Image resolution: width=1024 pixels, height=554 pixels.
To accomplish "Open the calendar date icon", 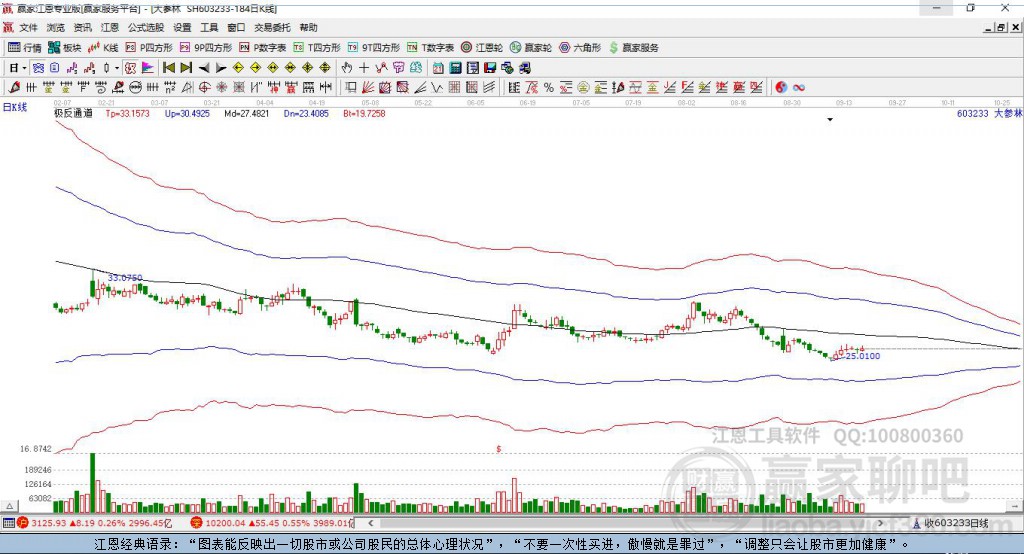I will [x=438, y=68].
